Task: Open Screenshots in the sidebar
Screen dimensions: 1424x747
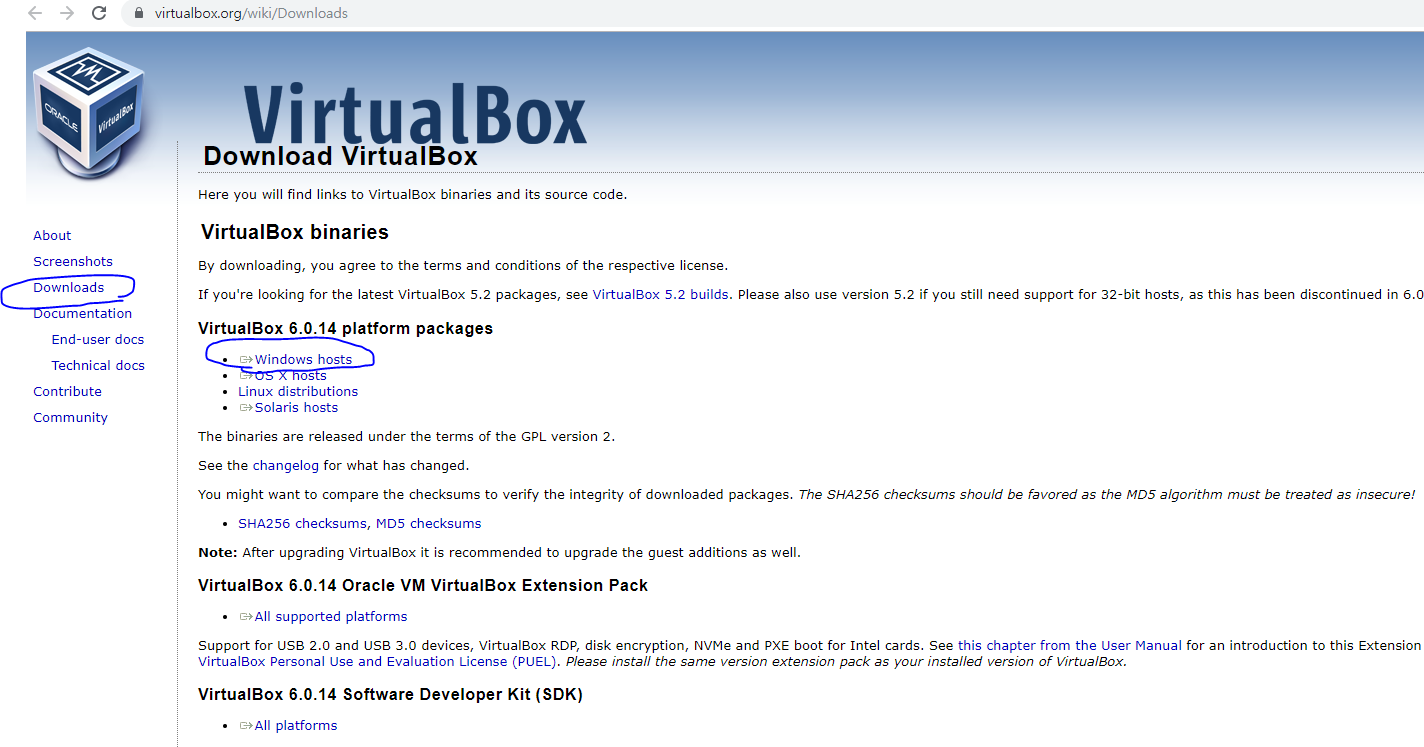Action: (73, 261)
